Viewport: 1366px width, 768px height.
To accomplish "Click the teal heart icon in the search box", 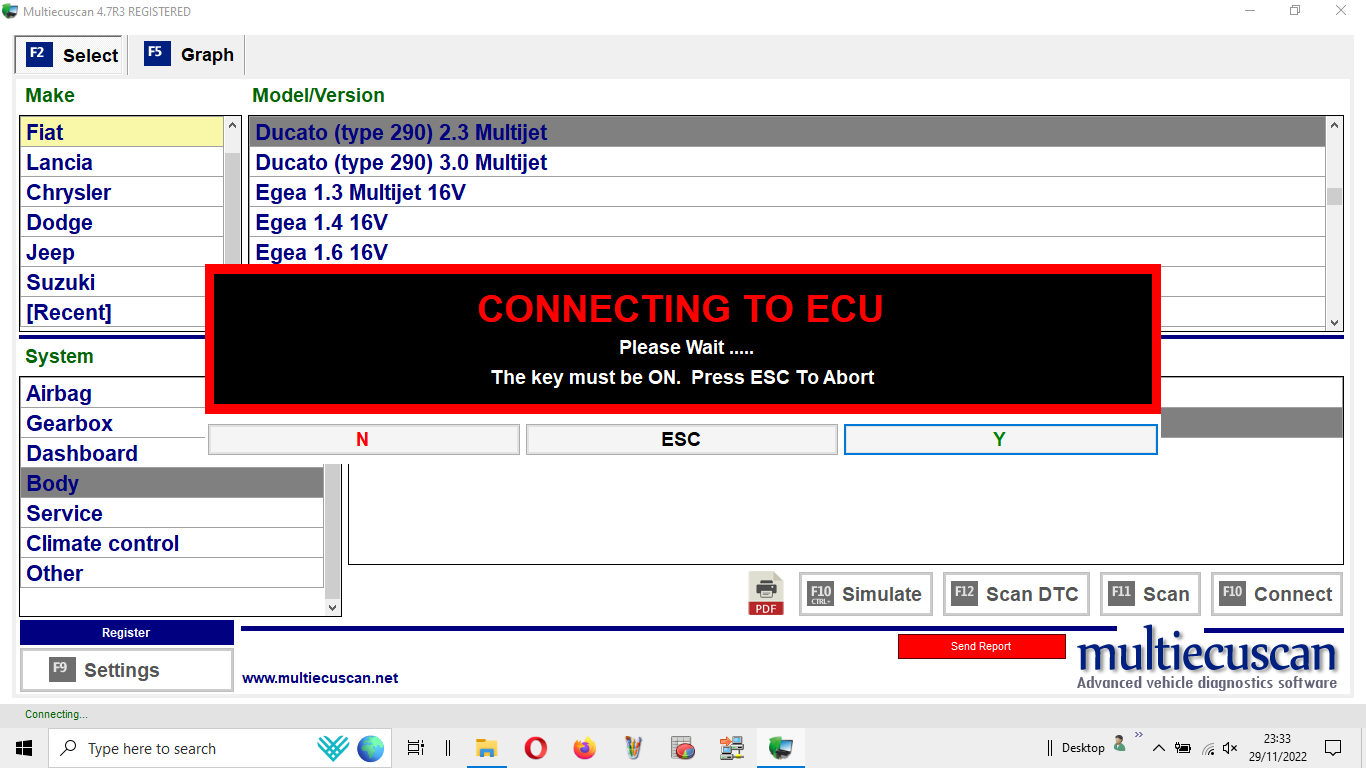I will [x=333, y=748].
